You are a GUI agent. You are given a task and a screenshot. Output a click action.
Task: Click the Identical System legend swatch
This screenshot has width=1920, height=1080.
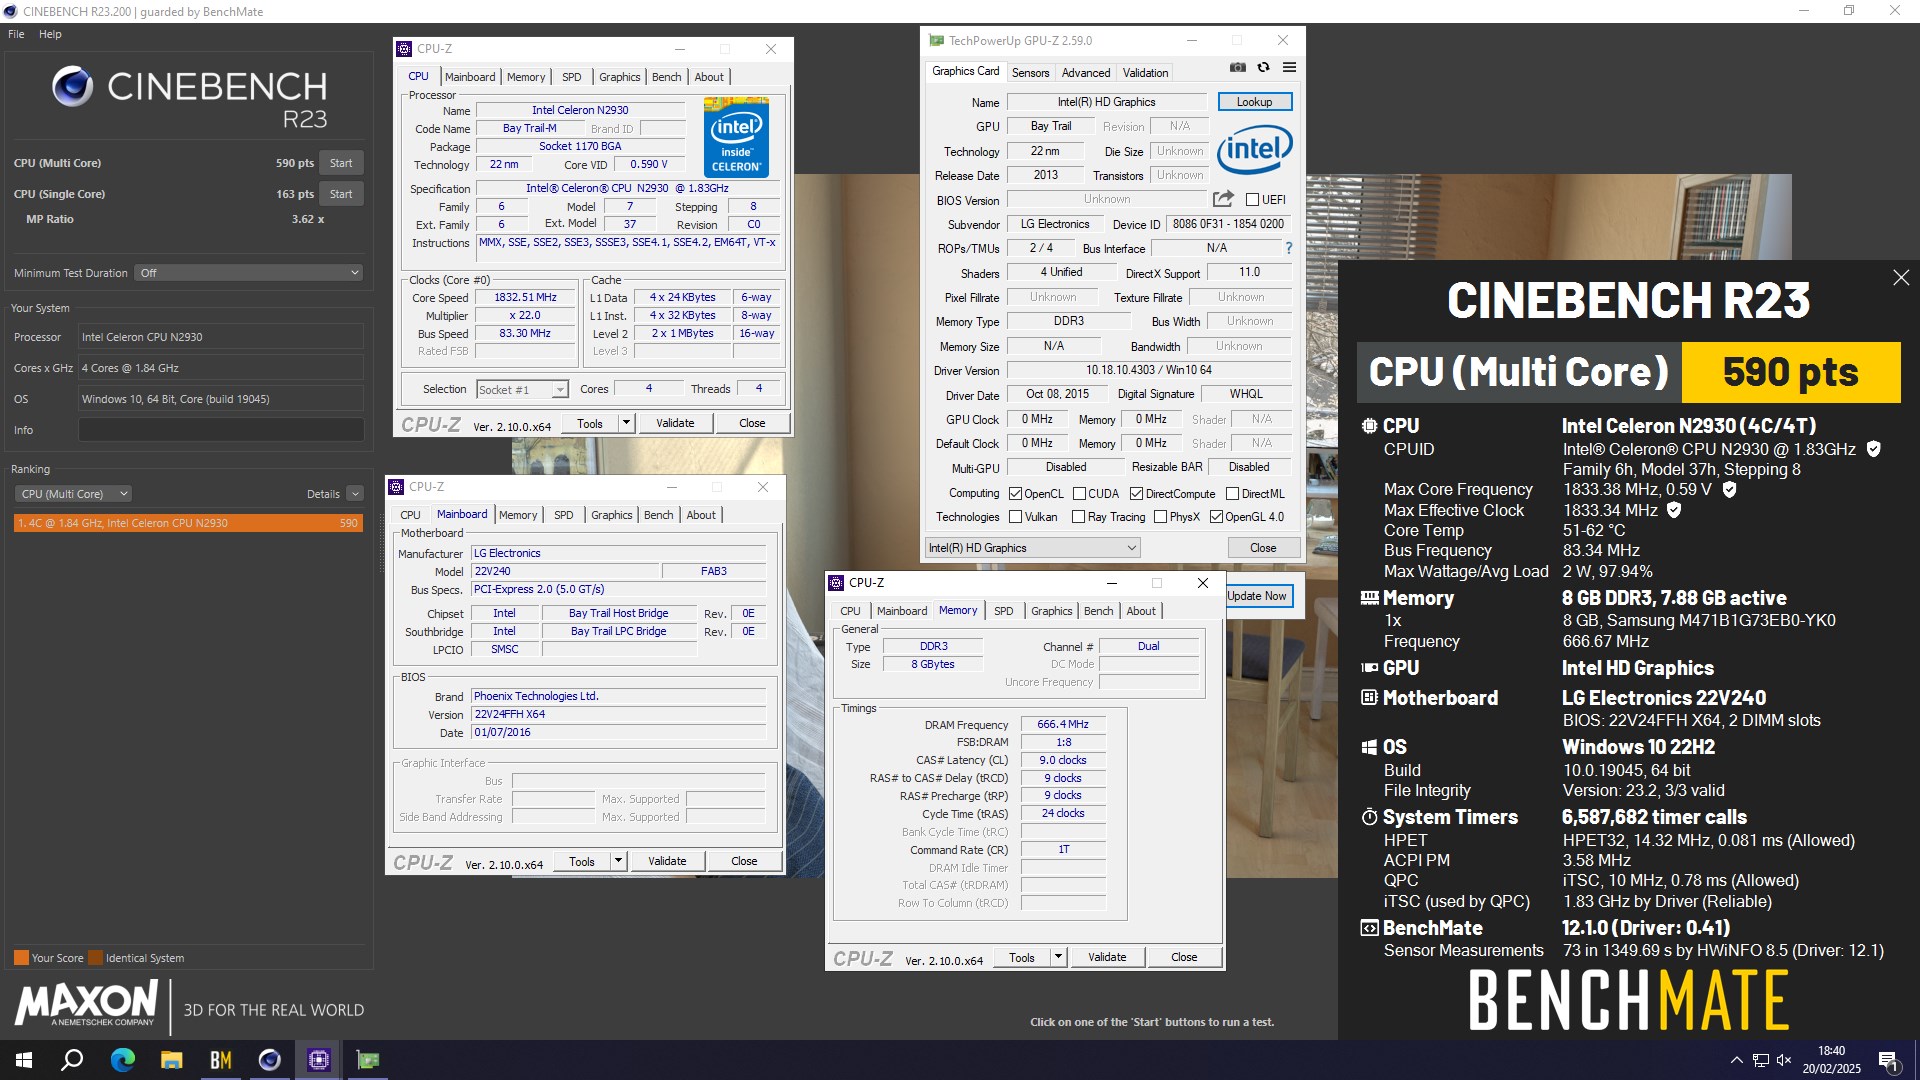click(x=95, y=958)
